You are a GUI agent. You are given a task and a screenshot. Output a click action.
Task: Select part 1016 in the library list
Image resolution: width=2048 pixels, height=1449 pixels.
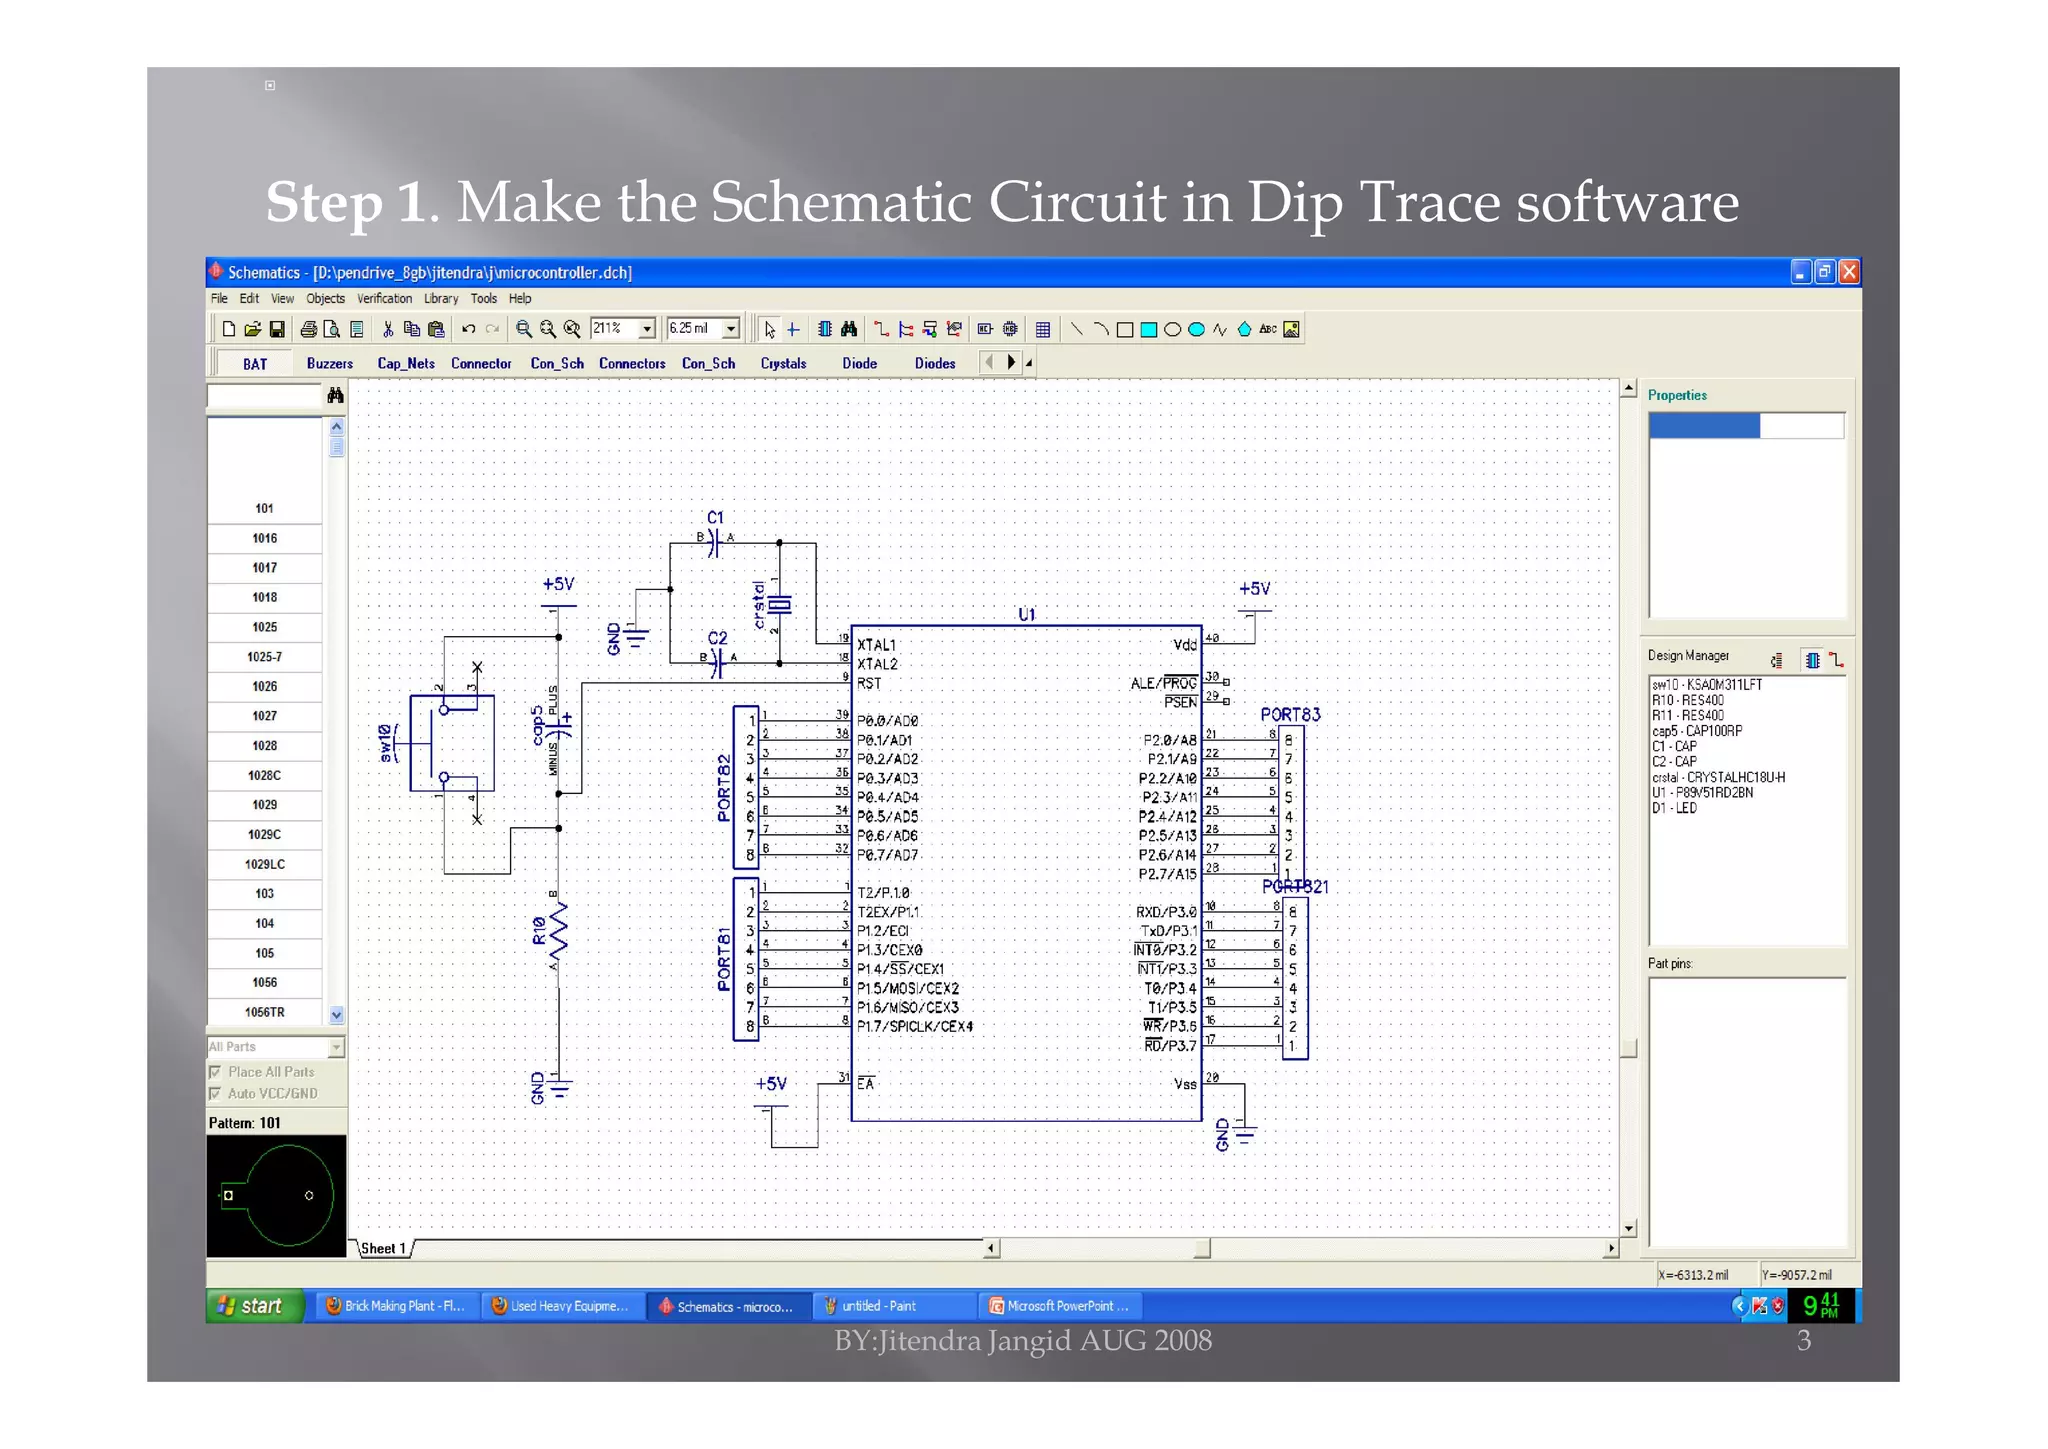point(265,539)
